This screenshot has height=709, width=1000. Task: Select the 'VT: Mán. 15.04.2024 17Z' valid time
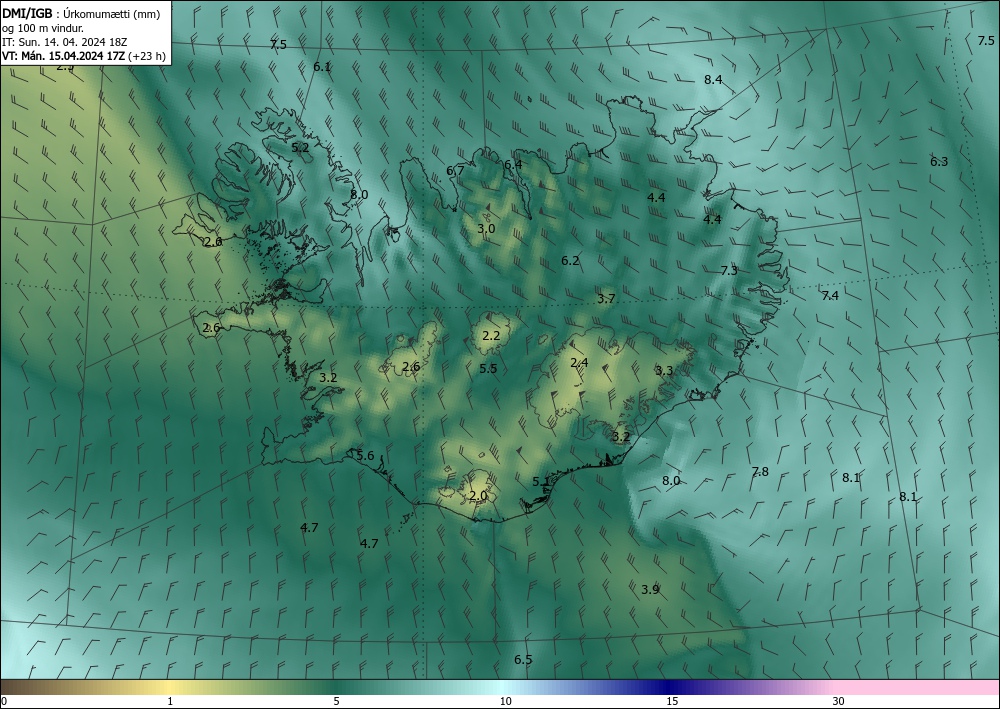[x=64, y=55]
